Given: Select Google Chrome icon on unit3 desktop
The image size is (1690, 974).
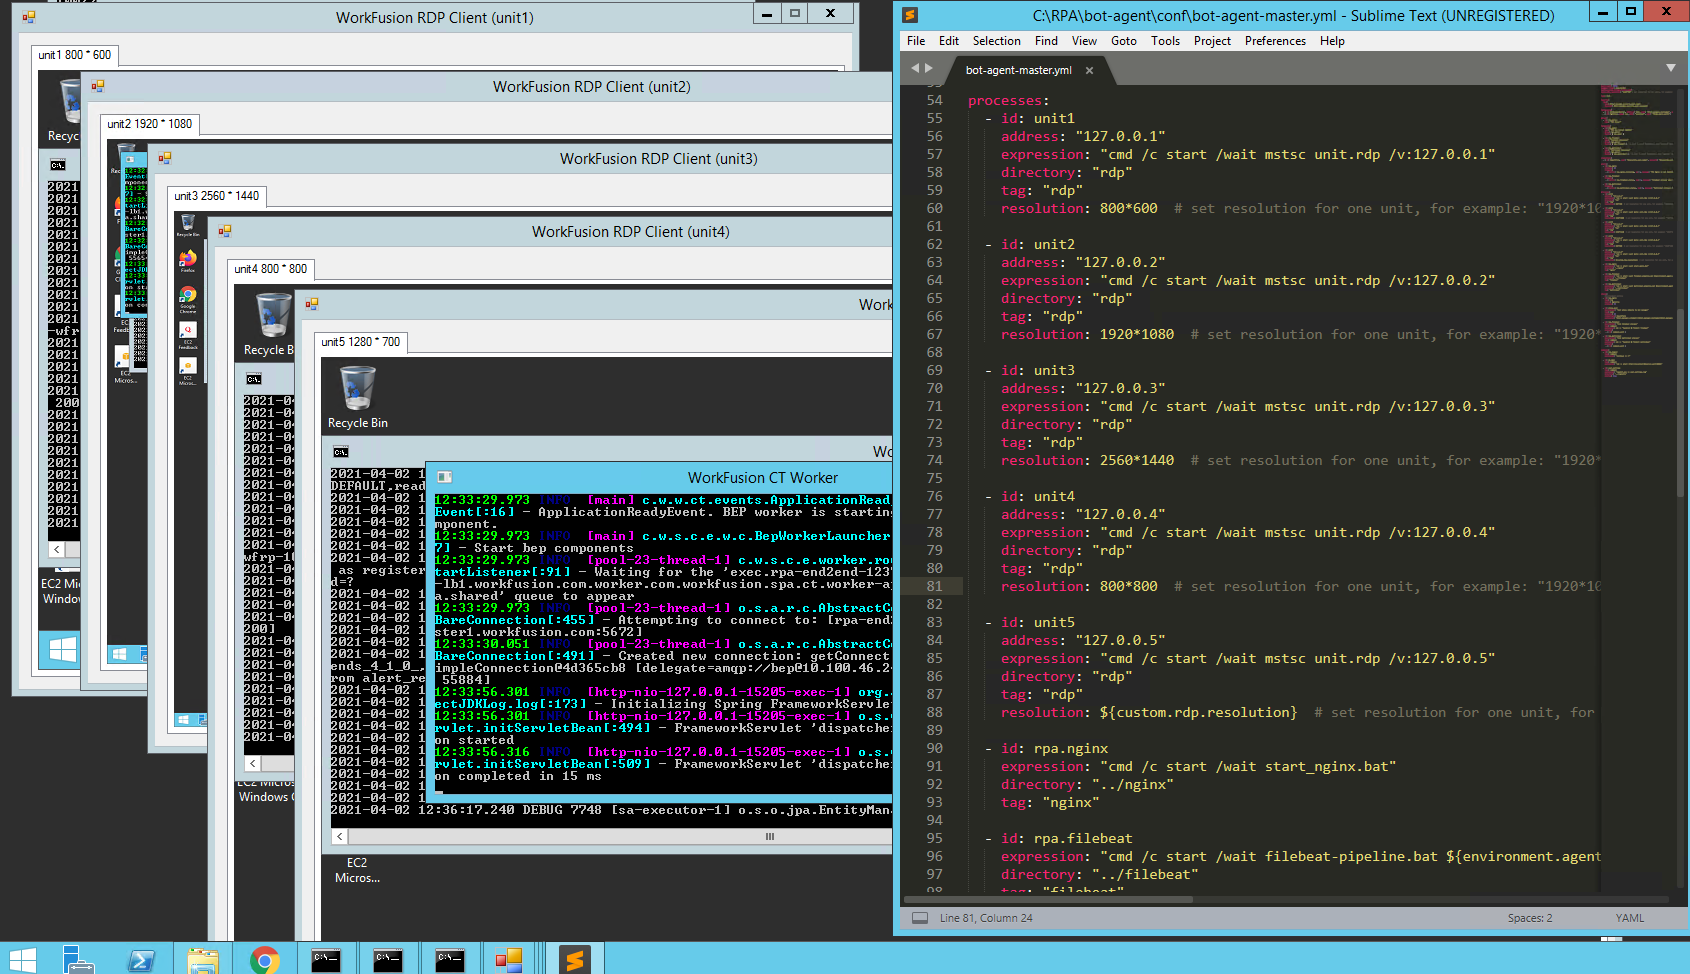Looking at the screenshot, I should [187, 299].
